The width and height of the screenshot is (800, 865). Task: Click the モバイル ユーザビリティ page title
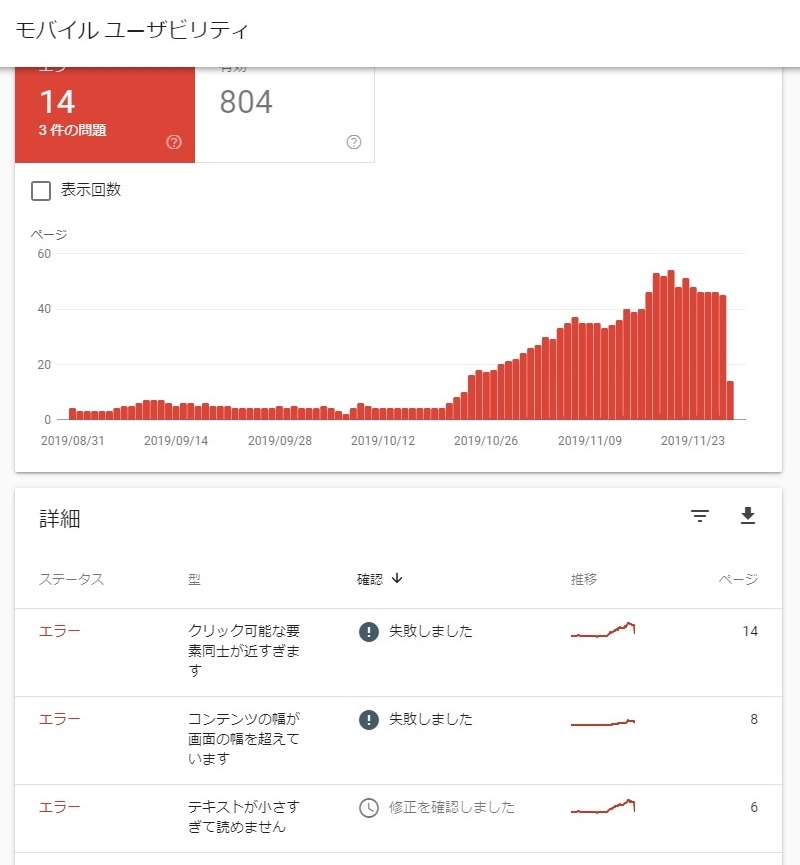131,30
